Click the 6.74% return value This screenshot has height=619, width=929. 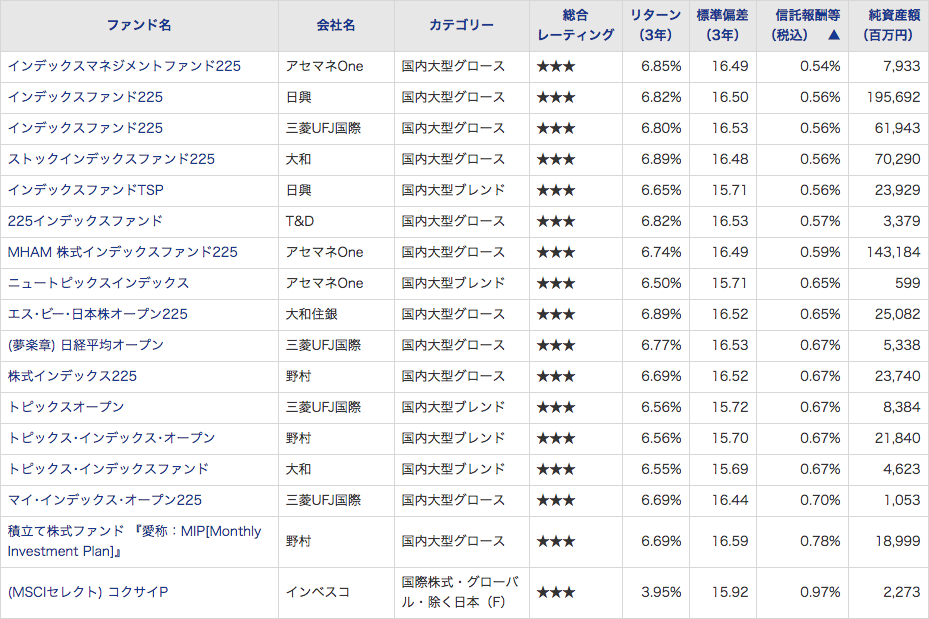coord(661,252)
